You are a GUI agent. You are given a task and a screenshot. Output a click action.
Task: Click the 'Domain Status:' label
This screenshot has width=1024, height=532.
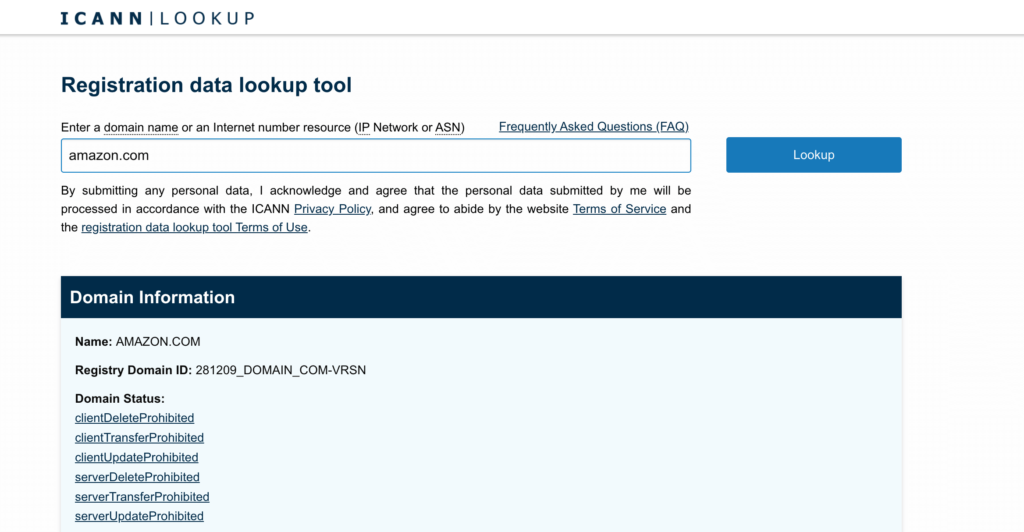120,398
